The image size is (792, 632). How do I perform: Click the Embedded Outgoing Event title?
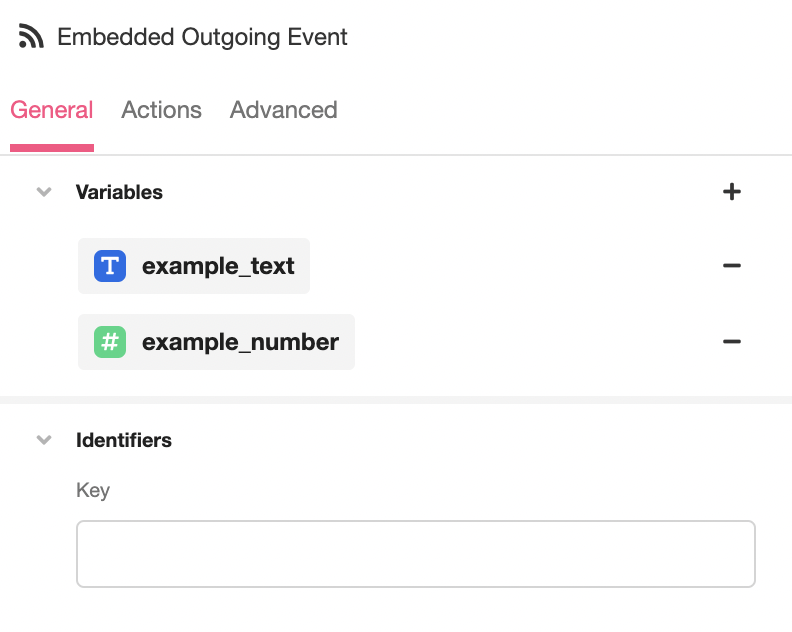point(202,37)
